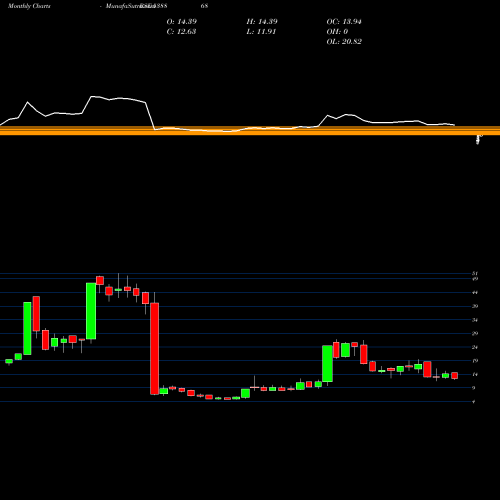Click the 19 price axis label
This screenshot has width=500, height=500.
pyautogui.click(x=475, y=361)
